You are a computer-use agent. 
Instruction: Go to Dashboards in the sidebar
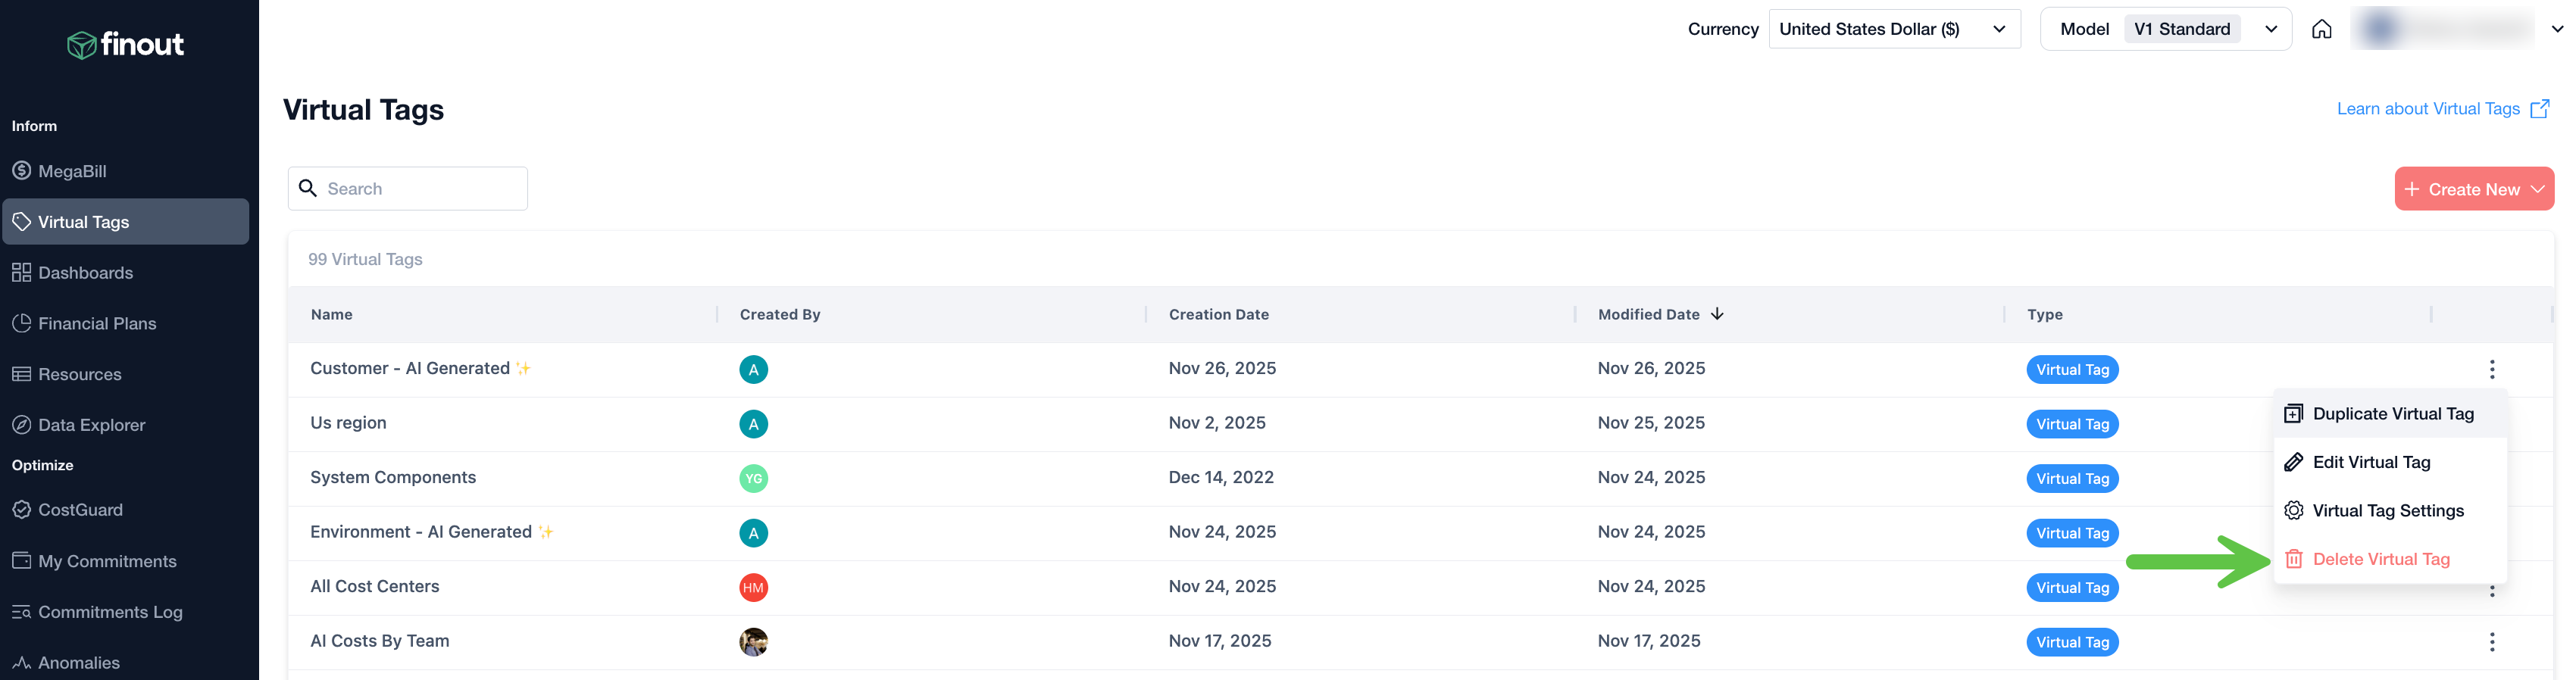85,273
